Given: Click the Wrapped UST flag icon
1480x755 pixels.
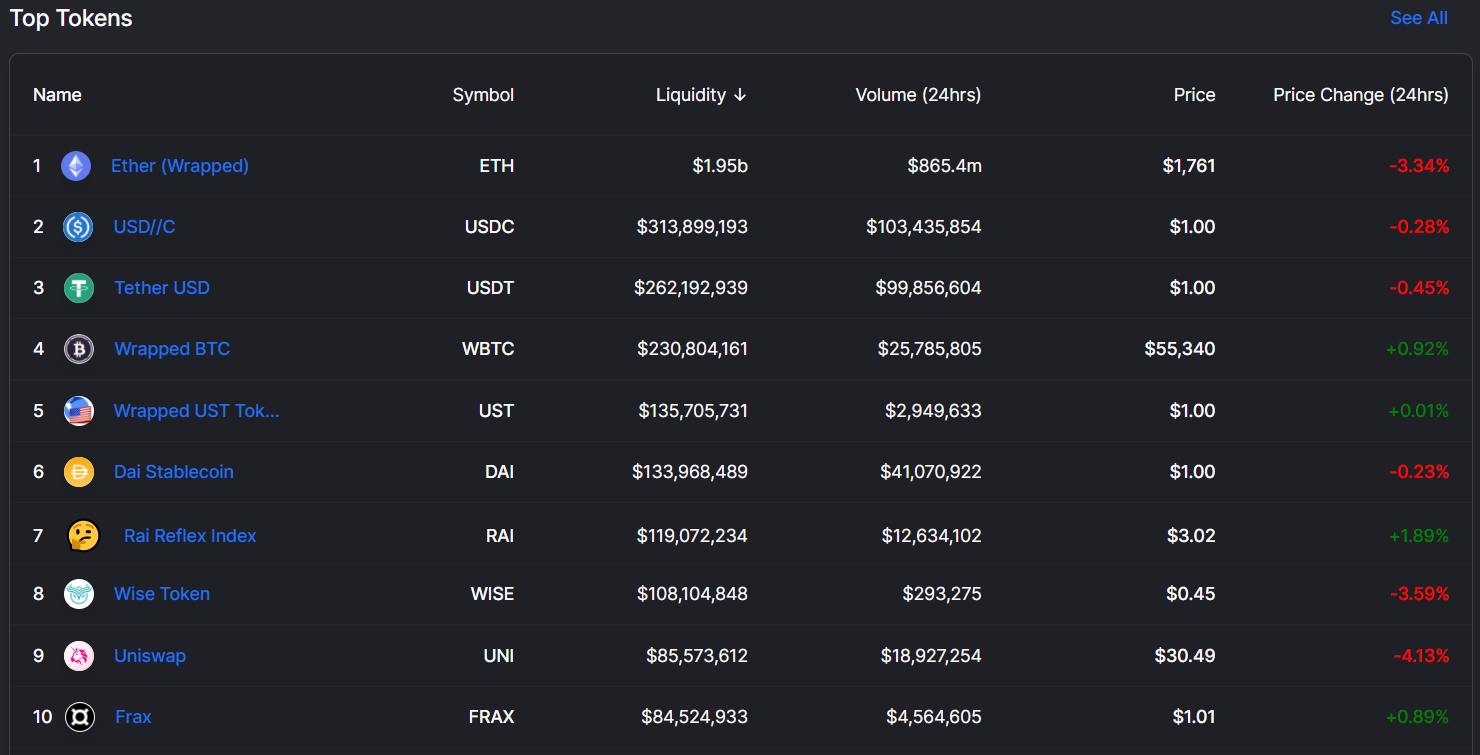Looking at the screenshot, I should pos(78,411).
